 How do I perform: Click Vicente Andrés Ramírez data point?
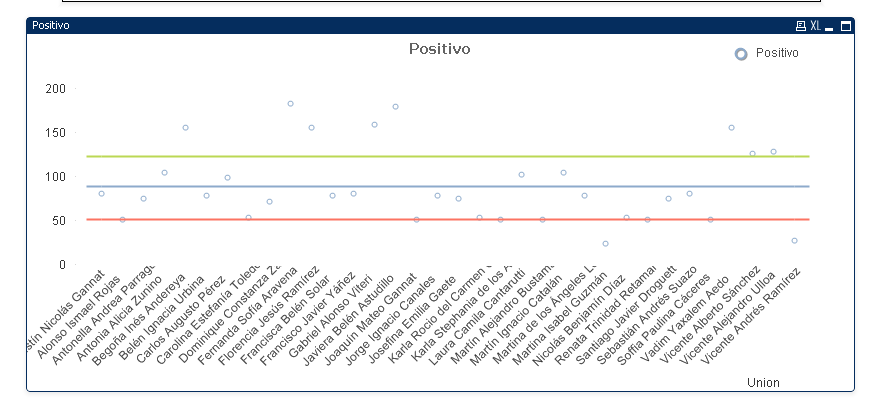(795, 241)
